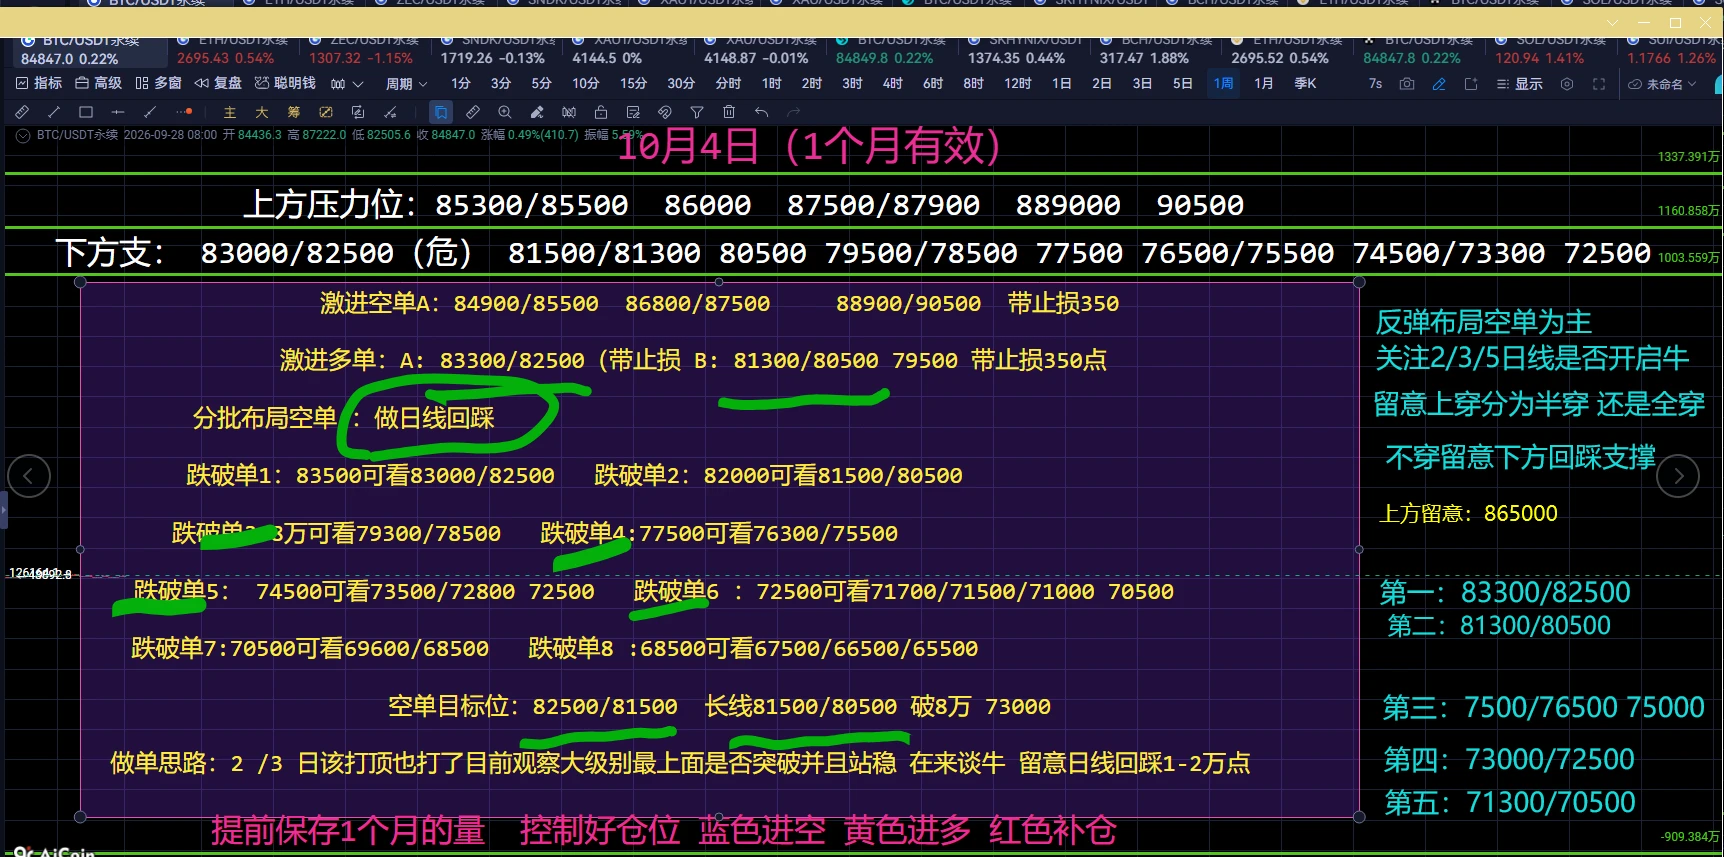Image resolution: width=1724 pixels, height=857 pixels.
Task: Collapse the BTC/USDT info row circle toggle
Action: point(23,135)
